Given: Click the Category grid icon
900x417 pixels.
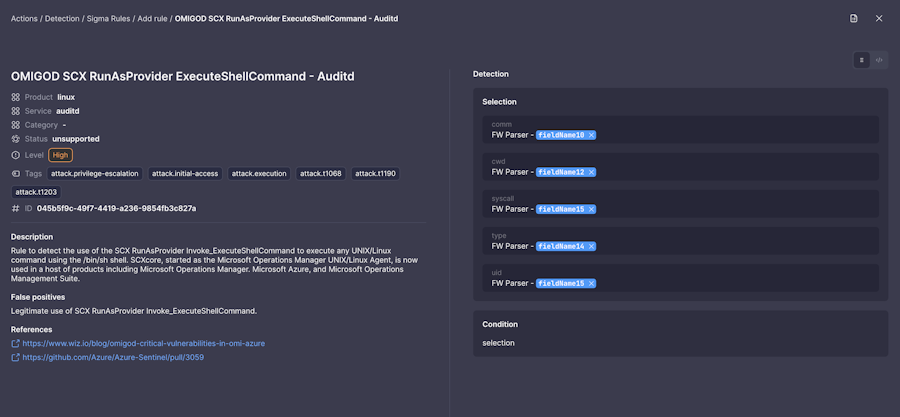Looking at the screenshot, I should [15, 125].
